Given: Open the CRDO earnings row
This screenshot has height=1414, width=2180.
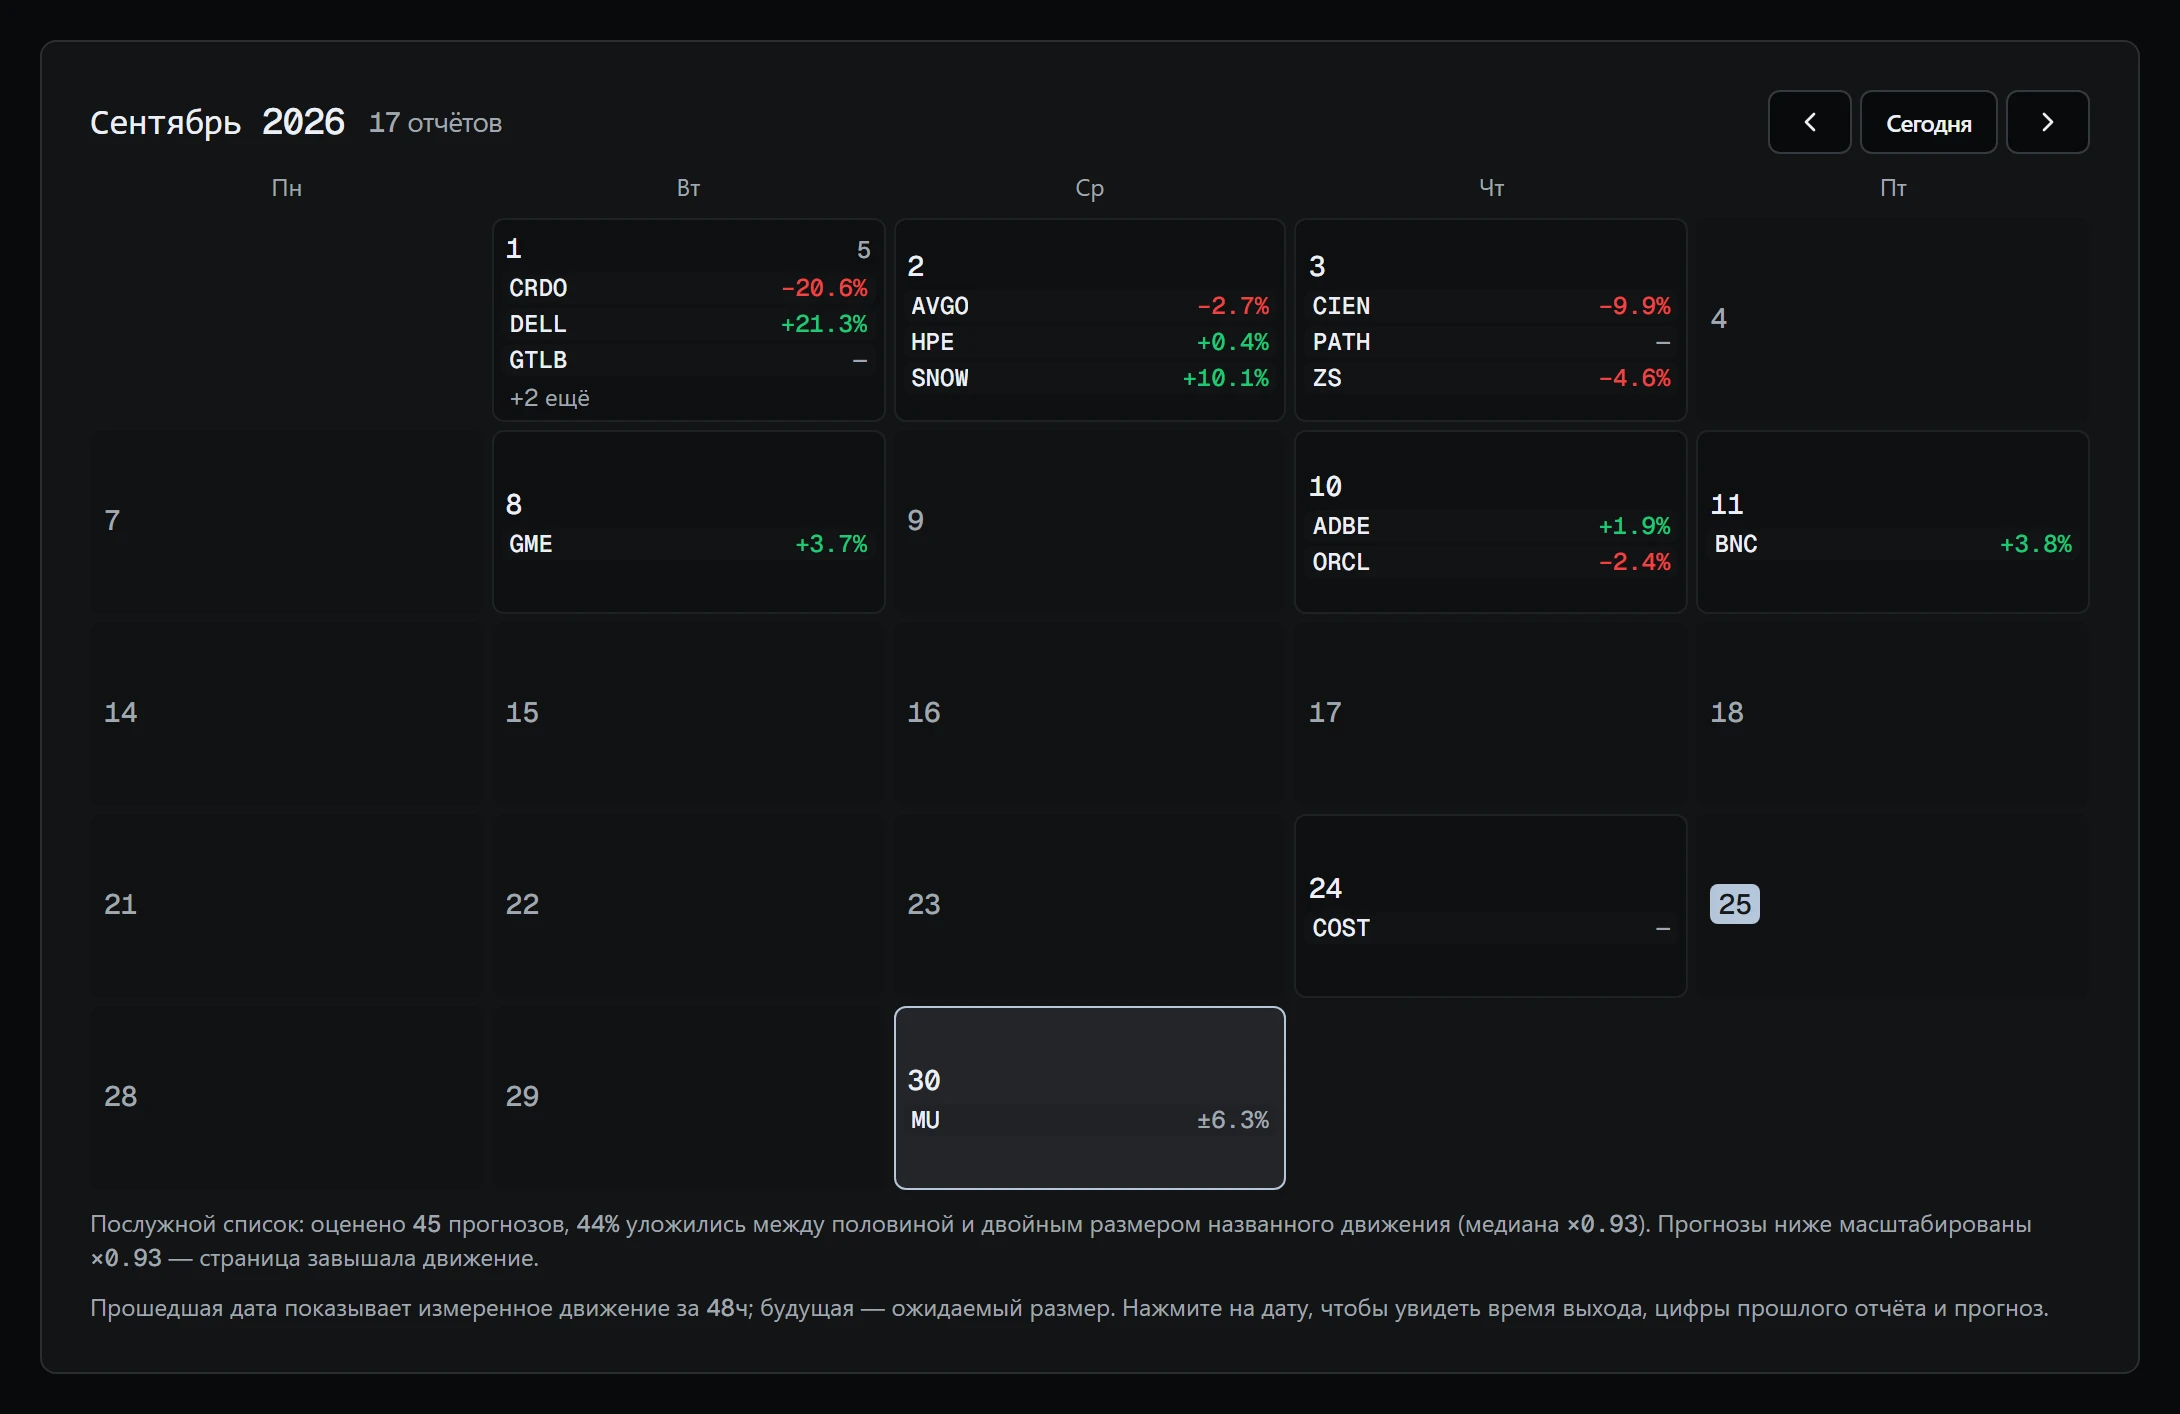Looking at the screenshot, I should coord(688,288).
